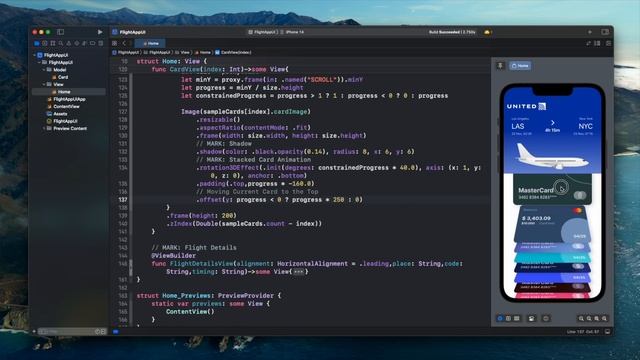
Task: Open the code review arrows button
Action: point(588,43)
